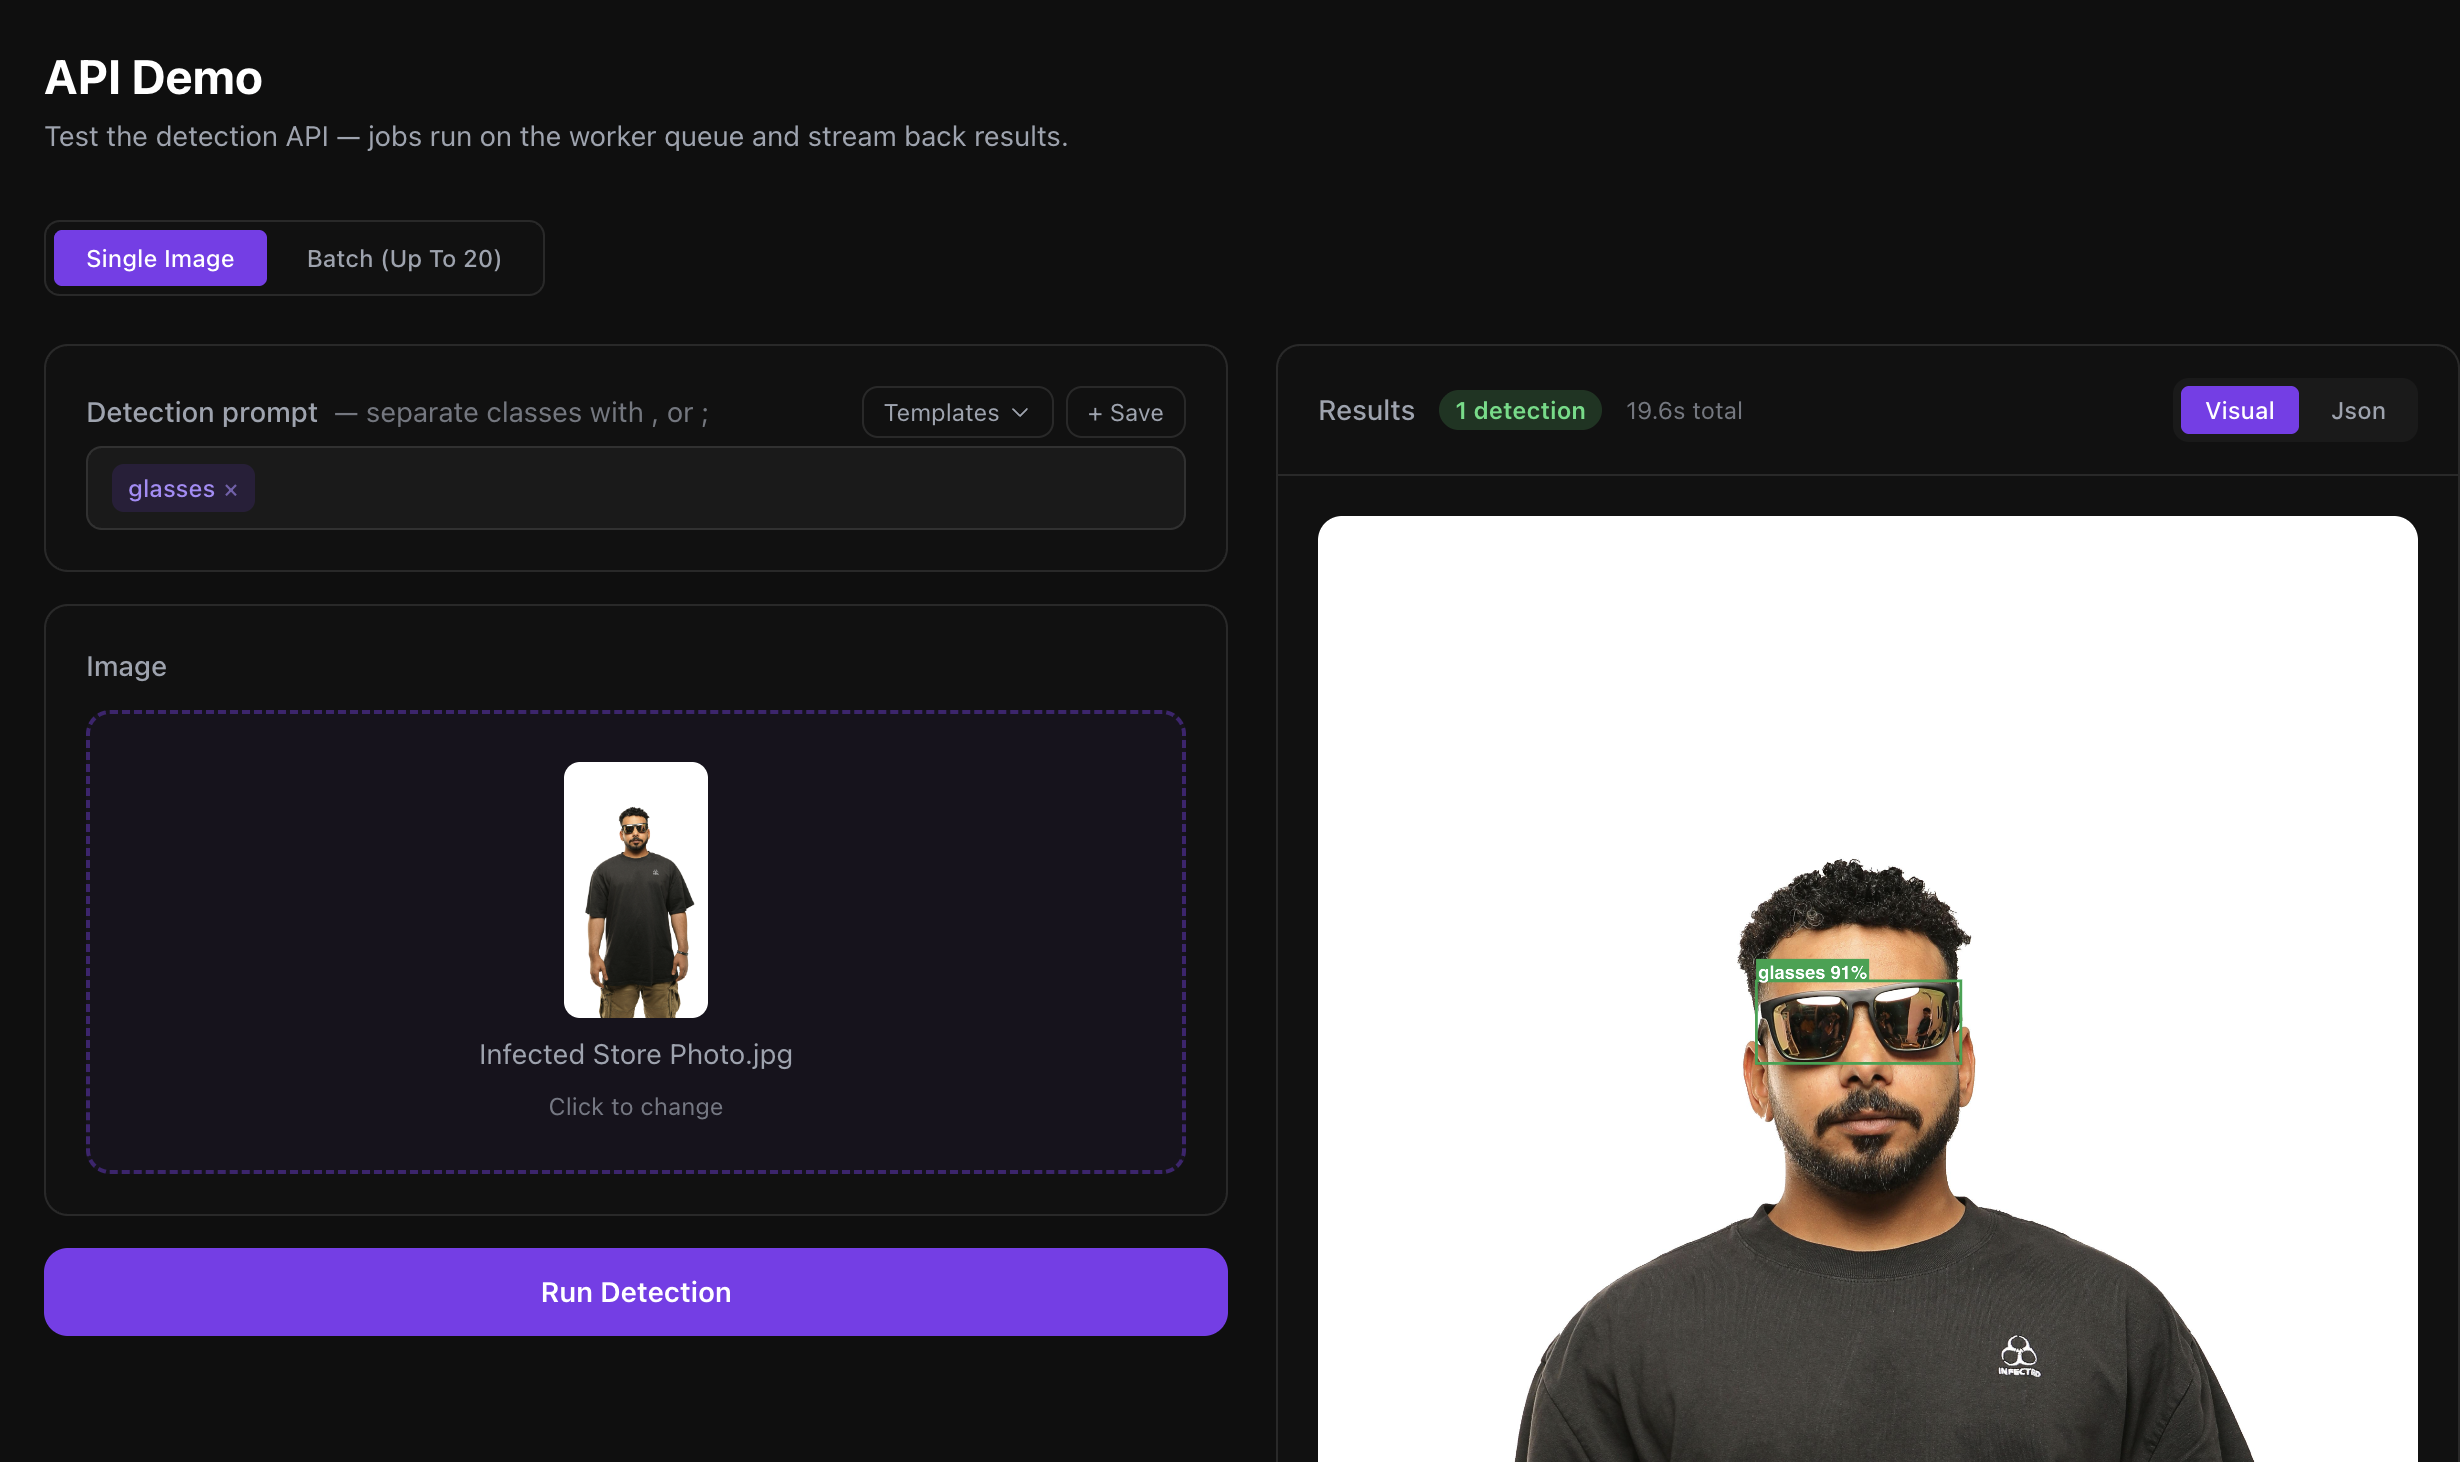The width and height of the screenshot is (2460, 1462).
Task: Open the Templates dropdown
Action: tap(956, 411)
